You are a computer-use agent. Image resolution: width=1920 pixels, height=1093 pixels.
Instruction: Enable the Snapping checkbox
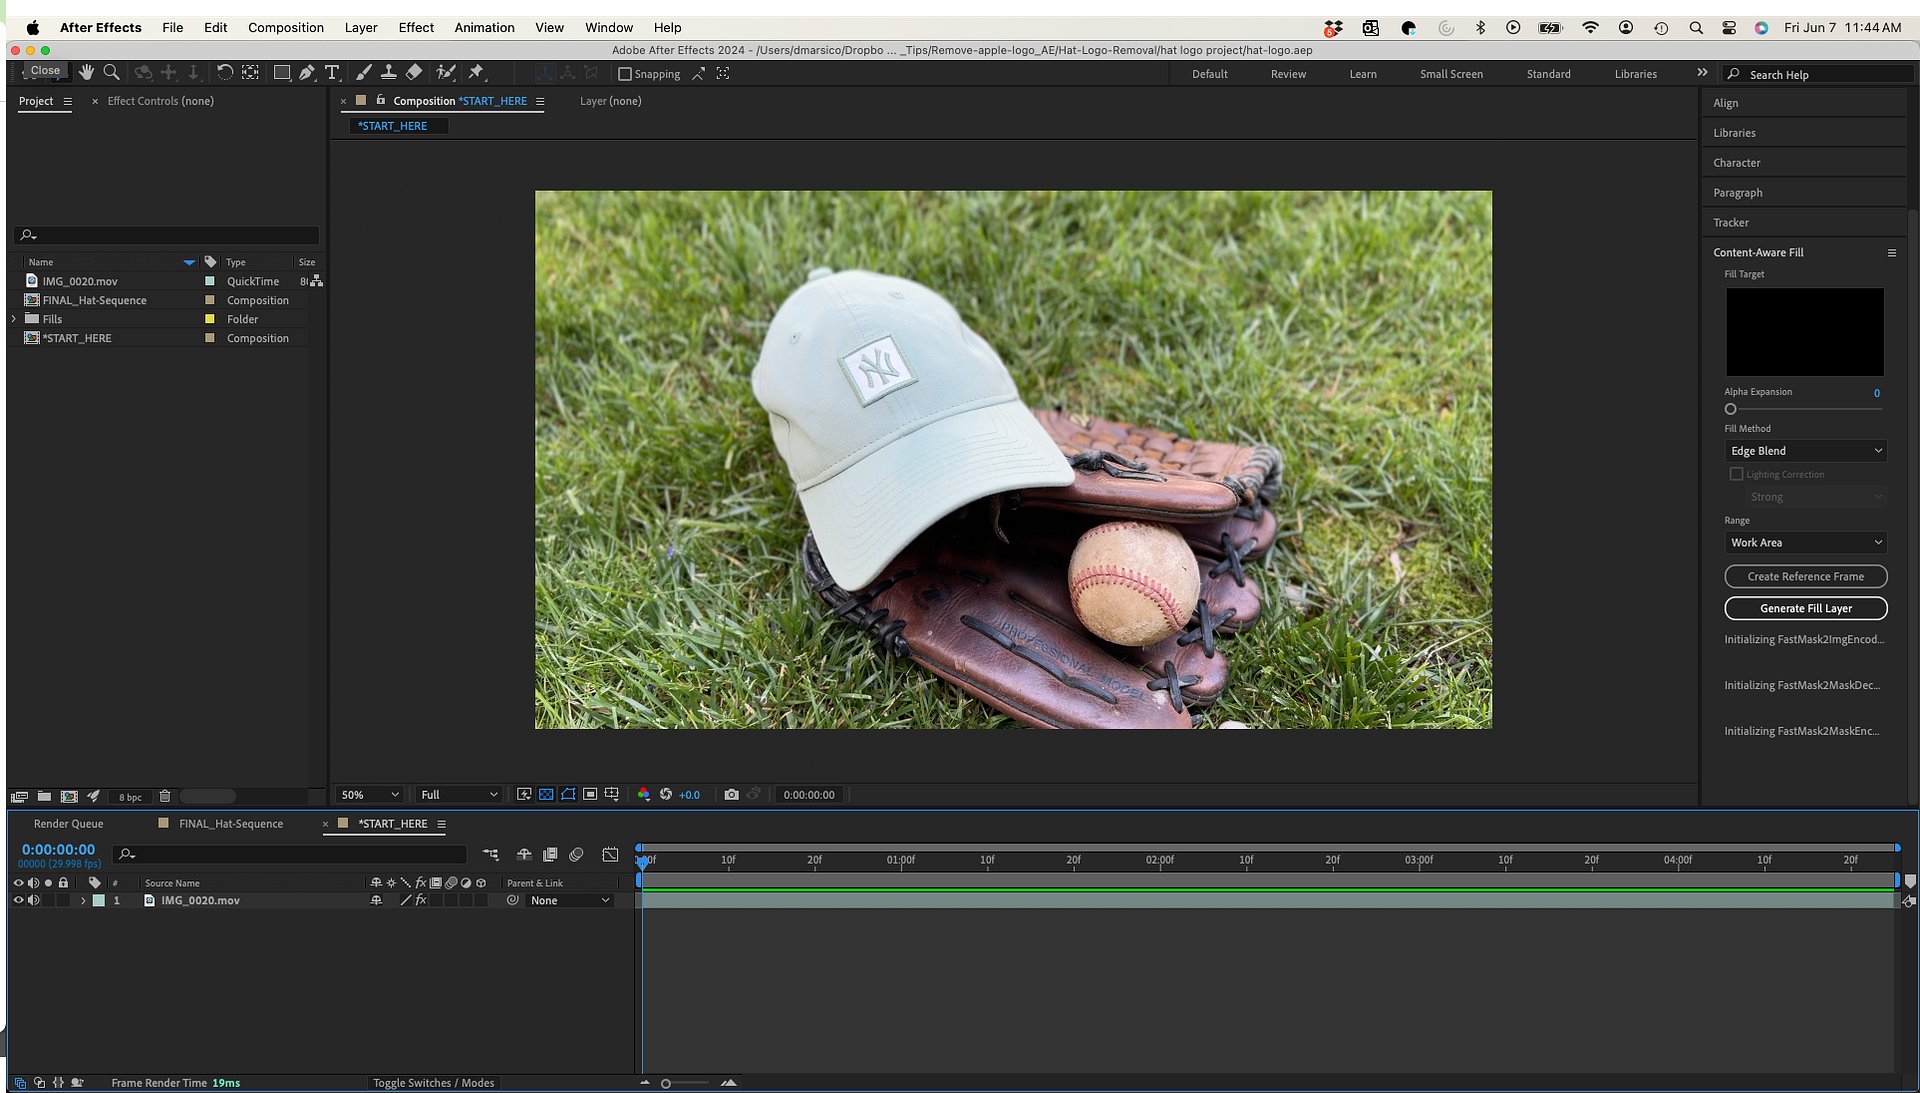pyautogui.click(x=625, y=74)
